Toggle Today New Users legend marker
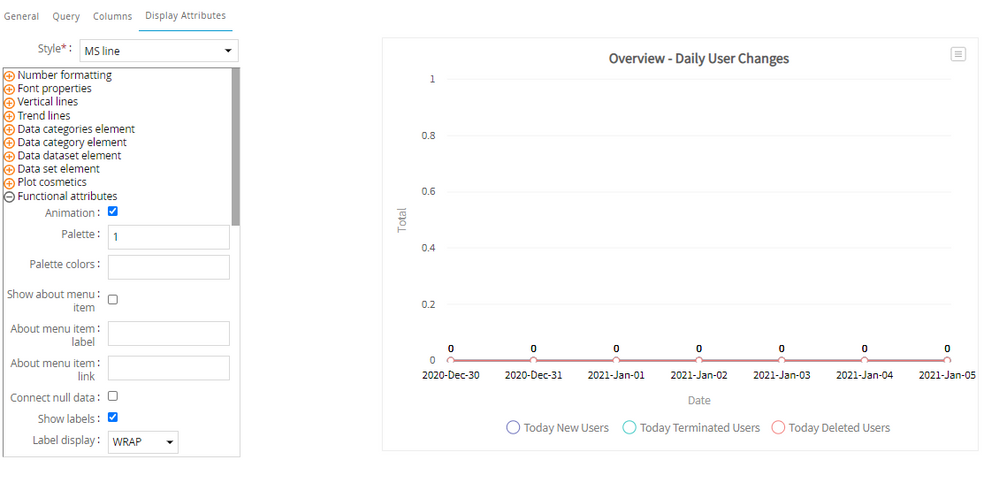 (x=513, y=428)
